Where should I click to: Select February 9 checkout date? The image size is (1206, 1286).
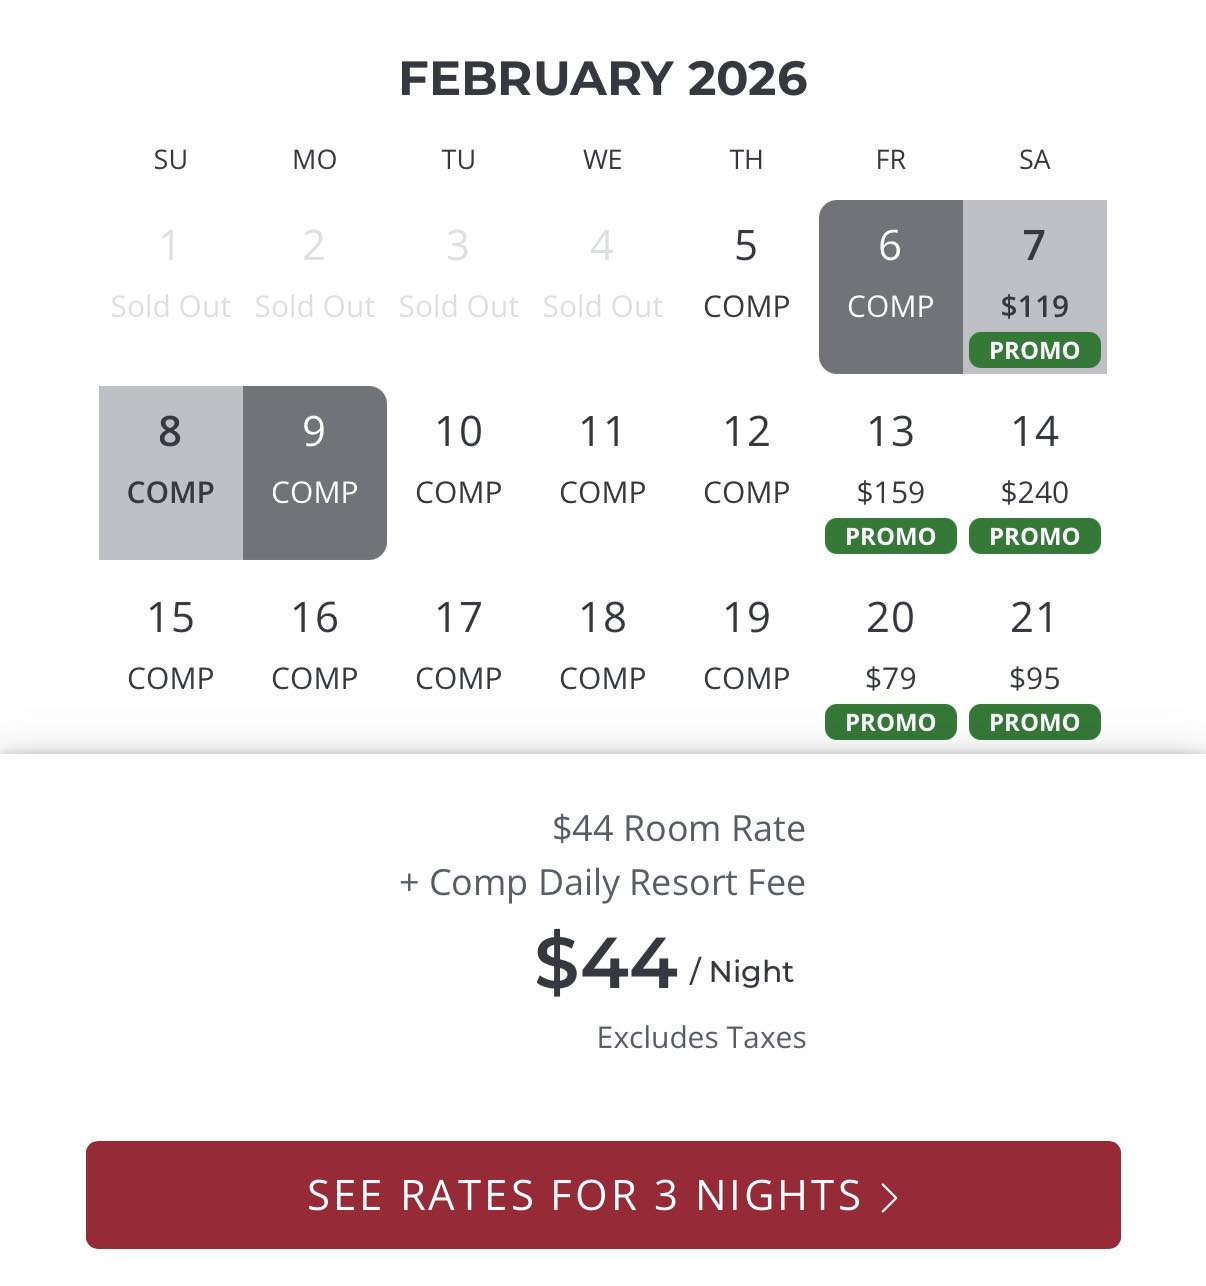coord(314,473)
